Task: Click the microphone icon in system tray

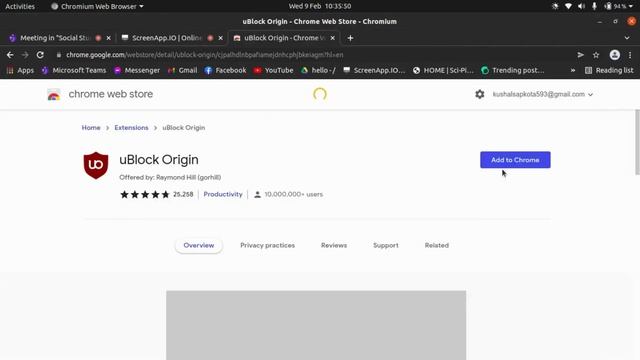Action: [594, 6]
